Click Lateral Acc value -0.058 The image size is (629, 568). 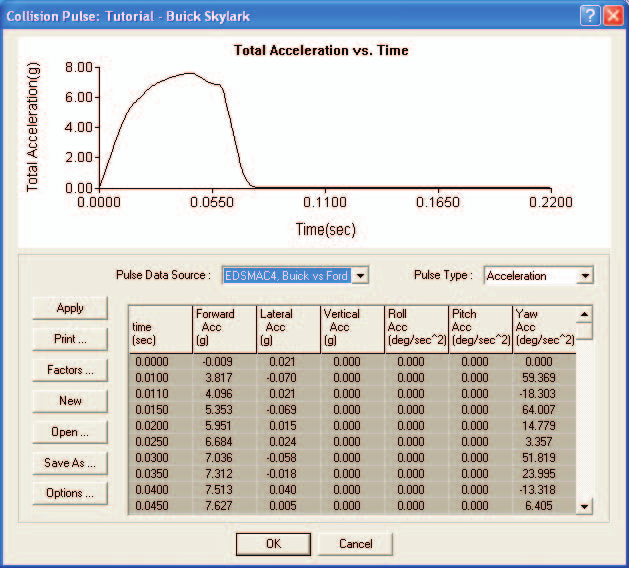click(x=288, y=458)
